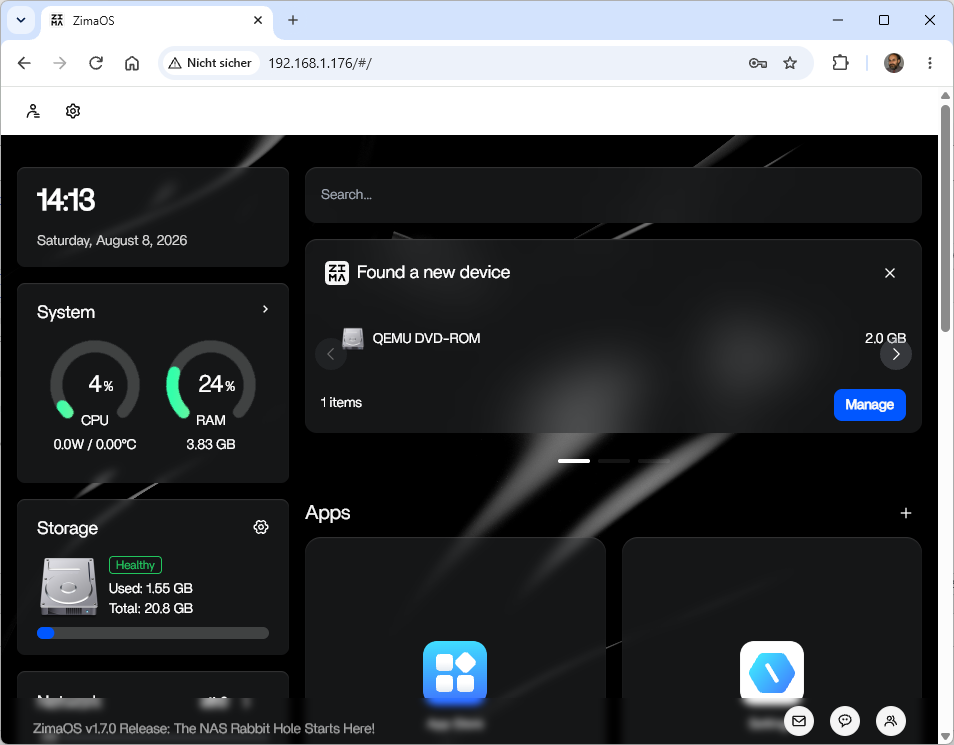Go forward in the browser

(x=60, y=63)
